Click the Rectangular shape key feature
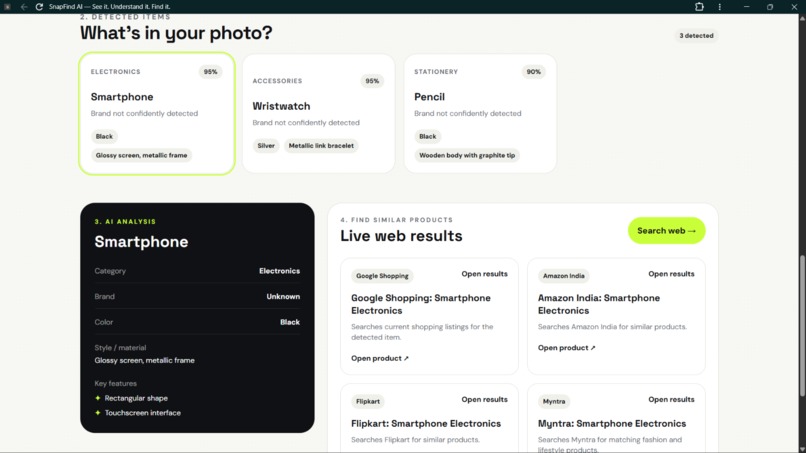 pos(136,398)
